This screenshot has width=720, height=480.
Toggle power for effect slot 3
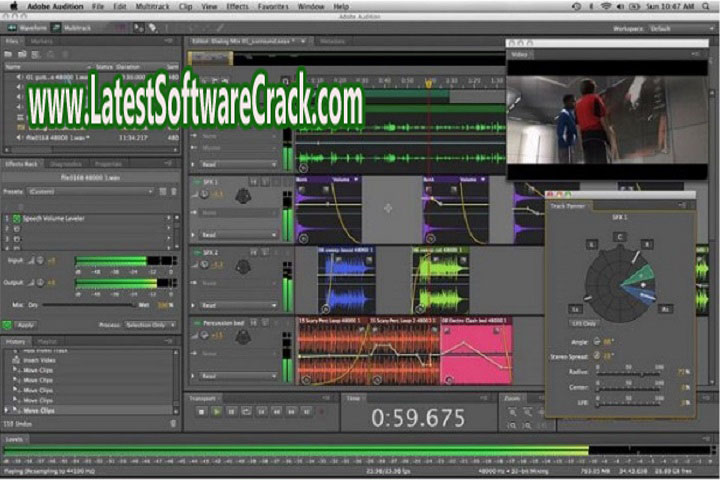coord(17,239)
